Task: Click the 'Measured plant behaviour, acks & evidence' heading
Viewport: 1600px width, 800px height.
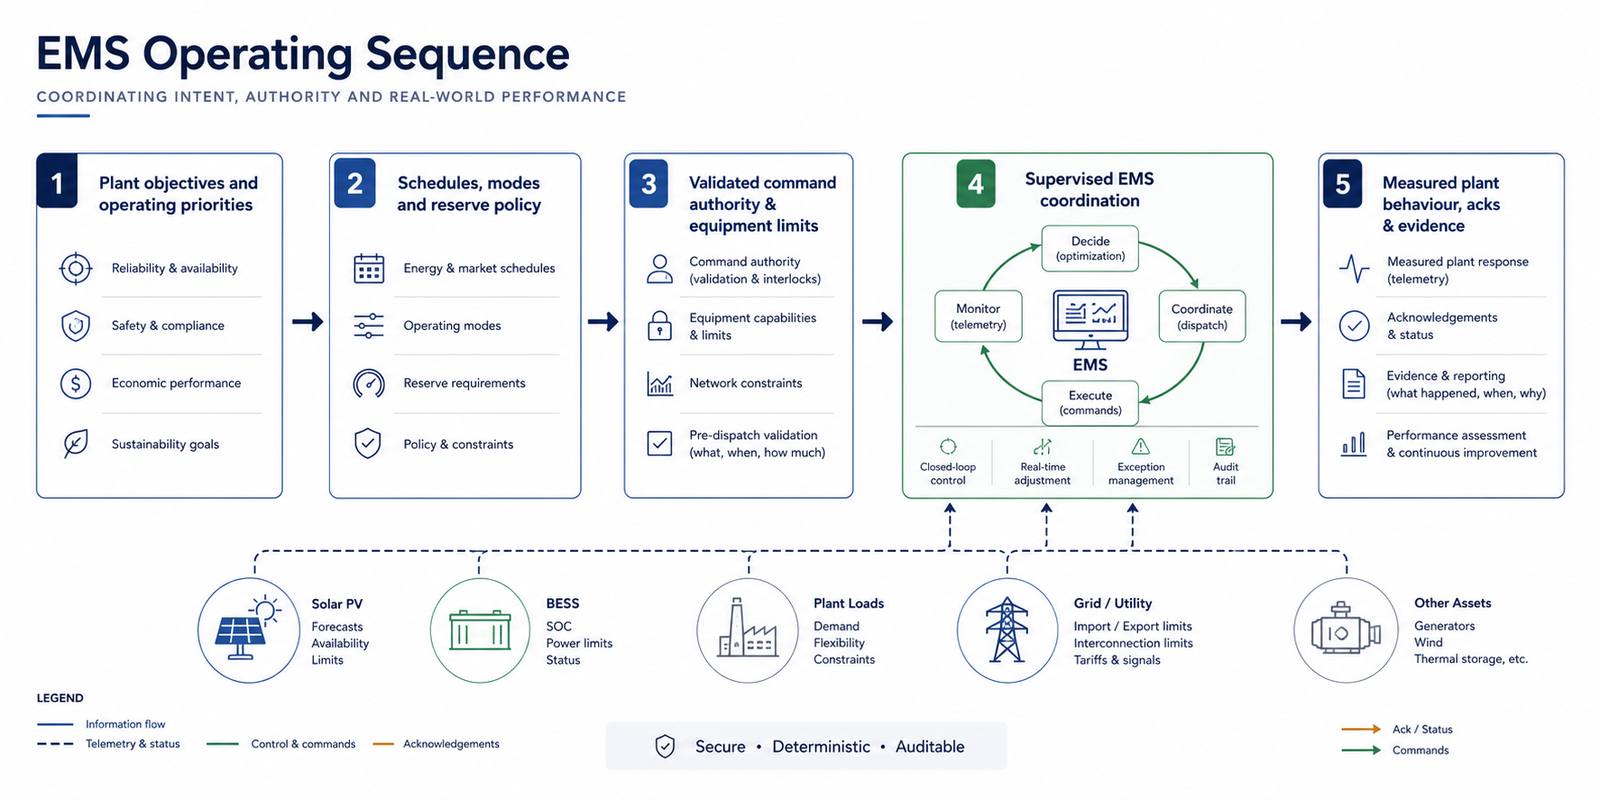Action: pos(1441,204)
